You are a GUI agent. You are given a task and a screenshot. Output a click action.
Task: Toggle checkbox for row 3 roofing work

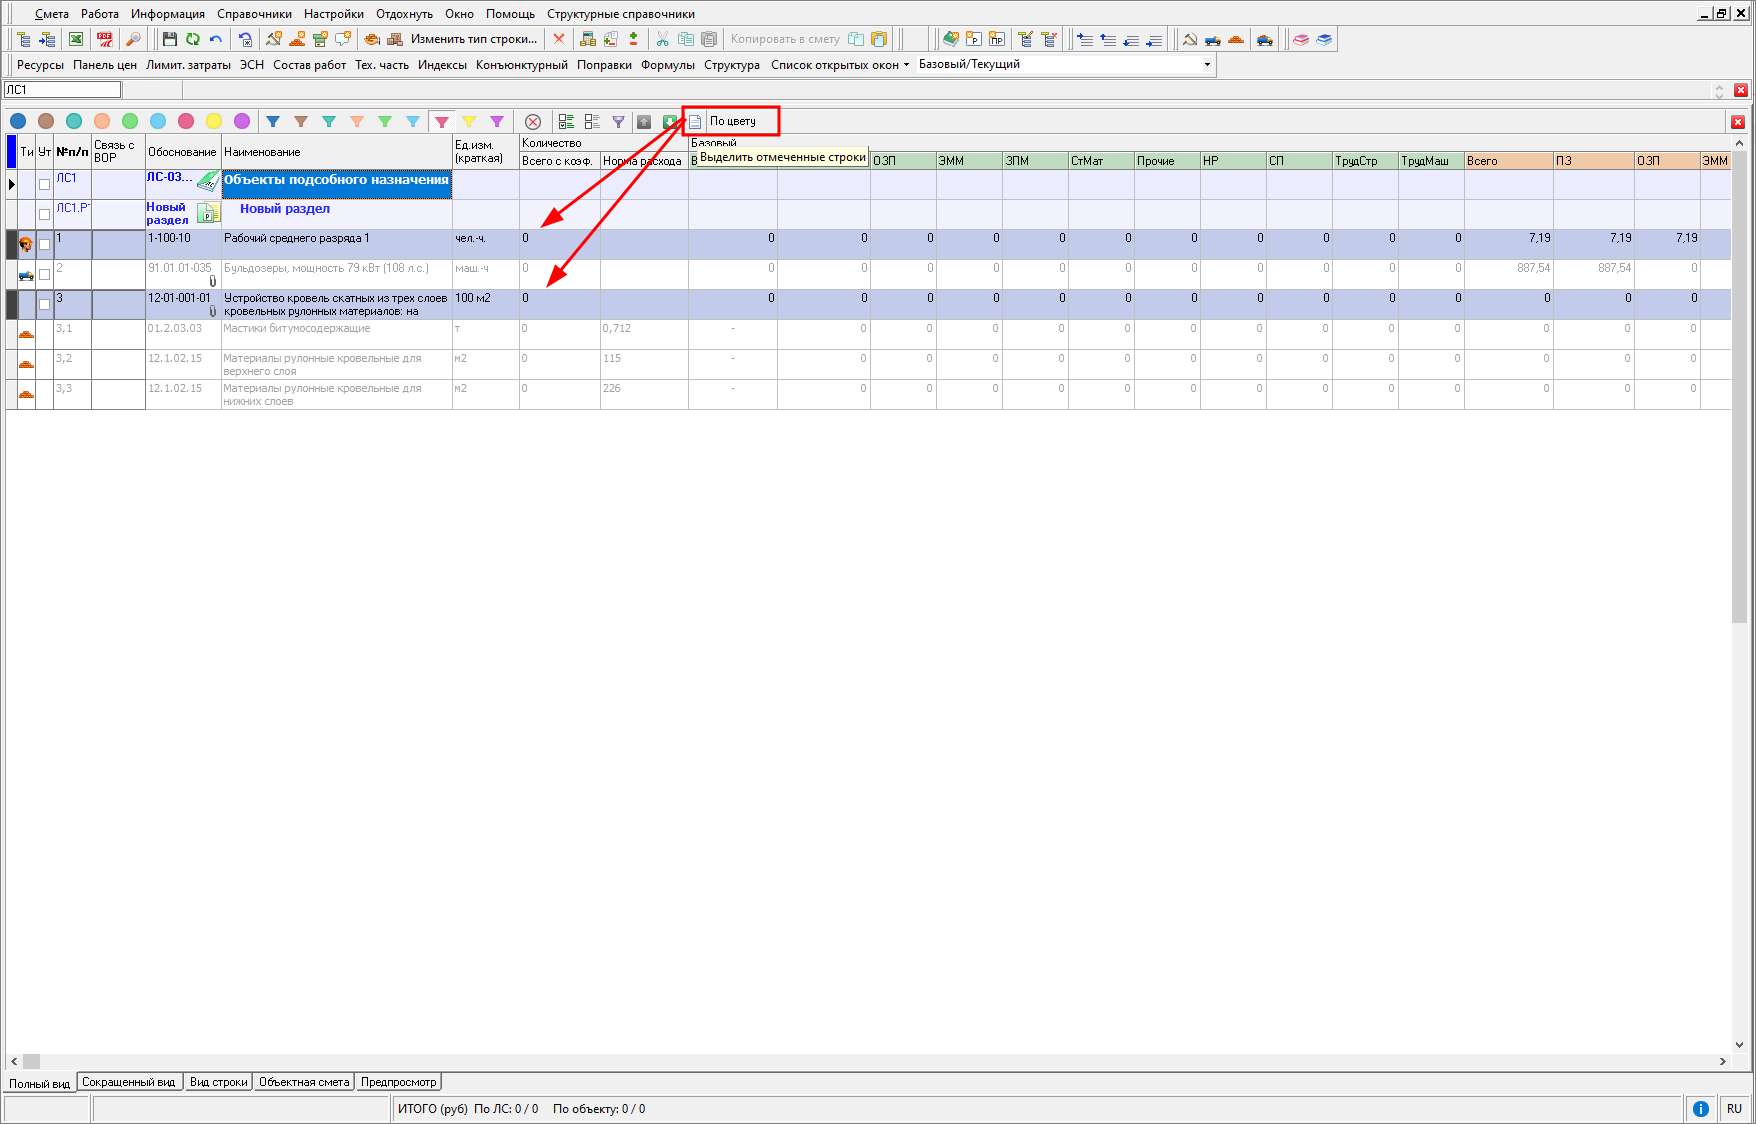tap(44, 304)
